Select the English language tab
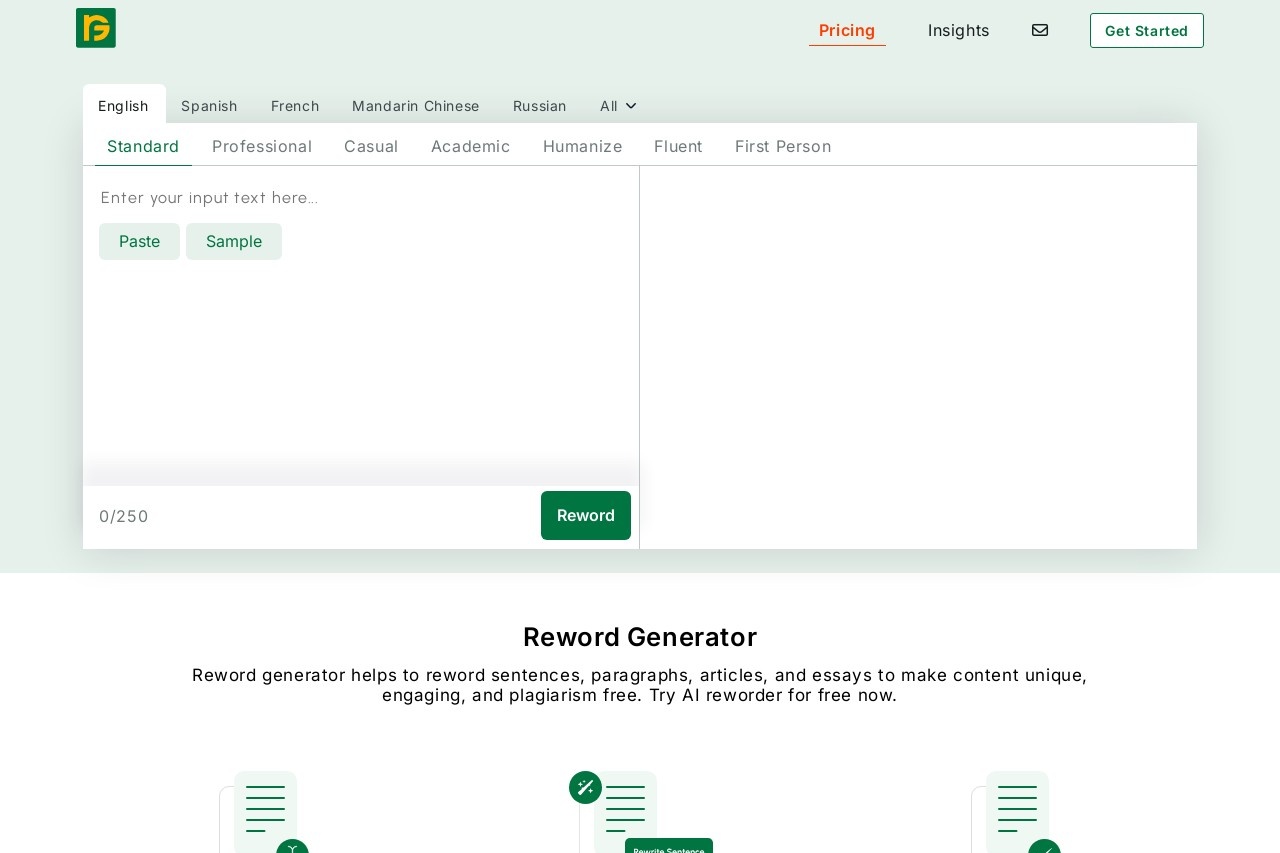 click(124, 105)
